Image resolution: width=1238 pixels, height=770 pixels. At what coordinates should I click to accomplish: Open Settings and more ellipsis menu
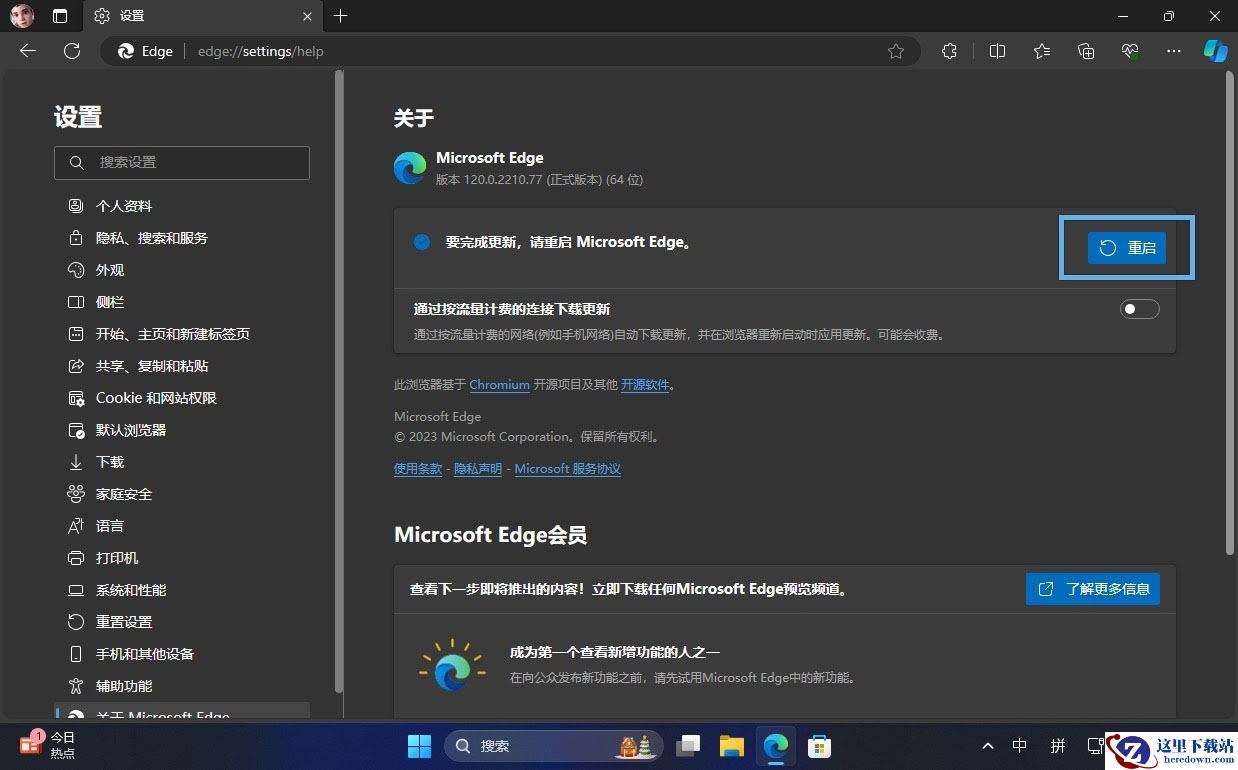click(x=1175, y=51)
